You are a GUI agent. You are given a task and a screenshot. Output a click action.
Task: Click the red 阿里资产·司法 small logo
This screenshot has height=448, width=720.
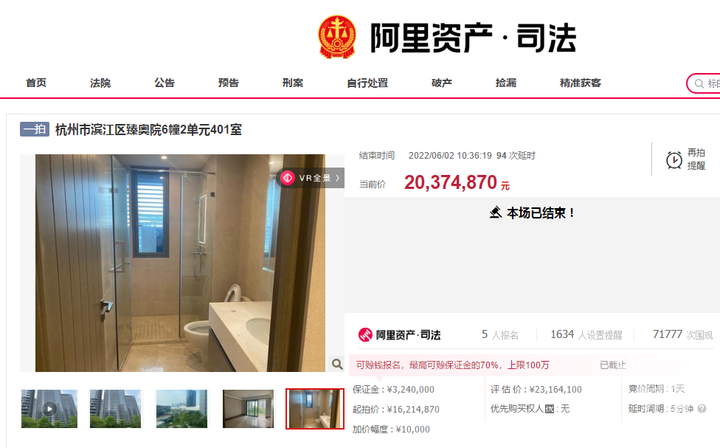tap(365, 335)
